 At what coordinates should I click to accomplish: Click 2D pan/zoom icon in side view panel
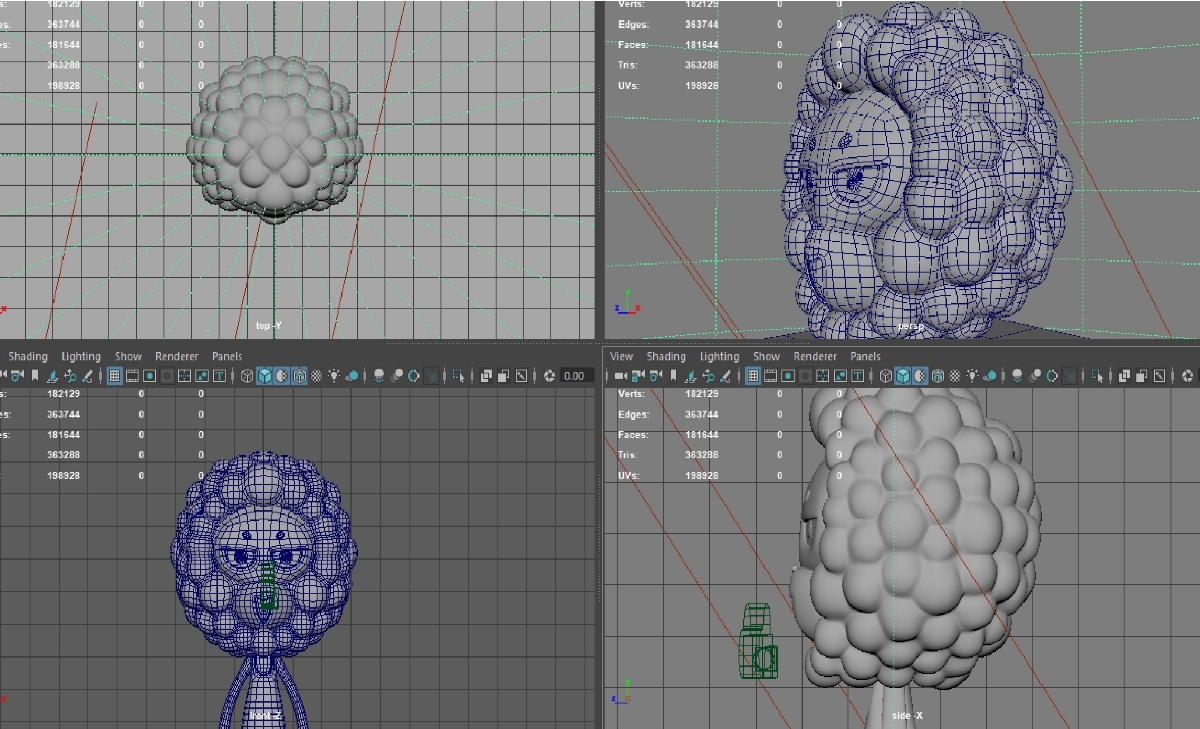709,376
